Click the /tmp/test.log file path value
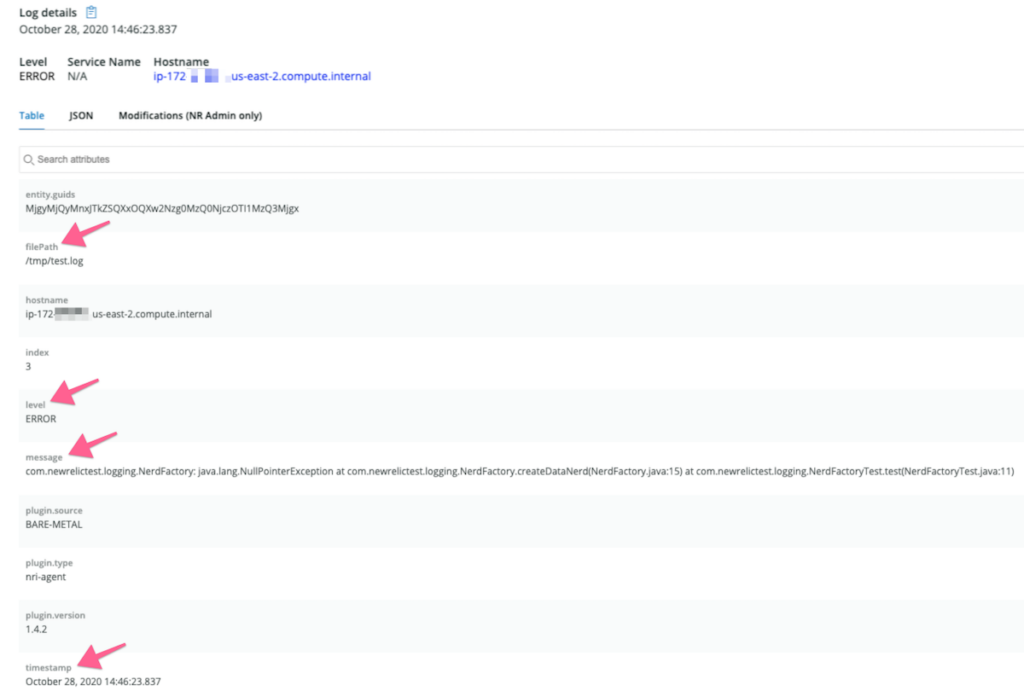The height and width of the screenshot is (697, 1024). [55, 261]
